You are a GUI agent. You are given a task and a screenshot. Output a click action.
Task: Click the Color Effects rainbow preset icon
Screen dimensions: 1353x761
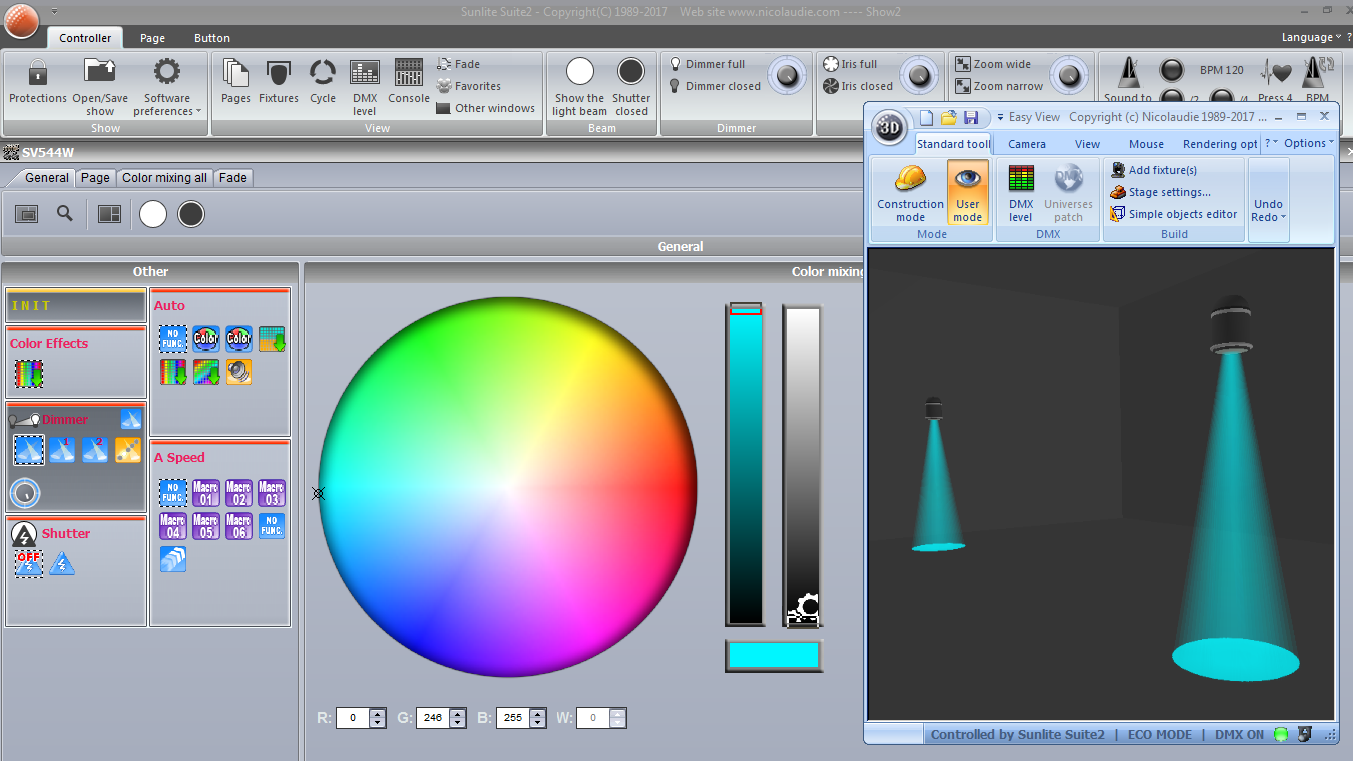[28, 374]
